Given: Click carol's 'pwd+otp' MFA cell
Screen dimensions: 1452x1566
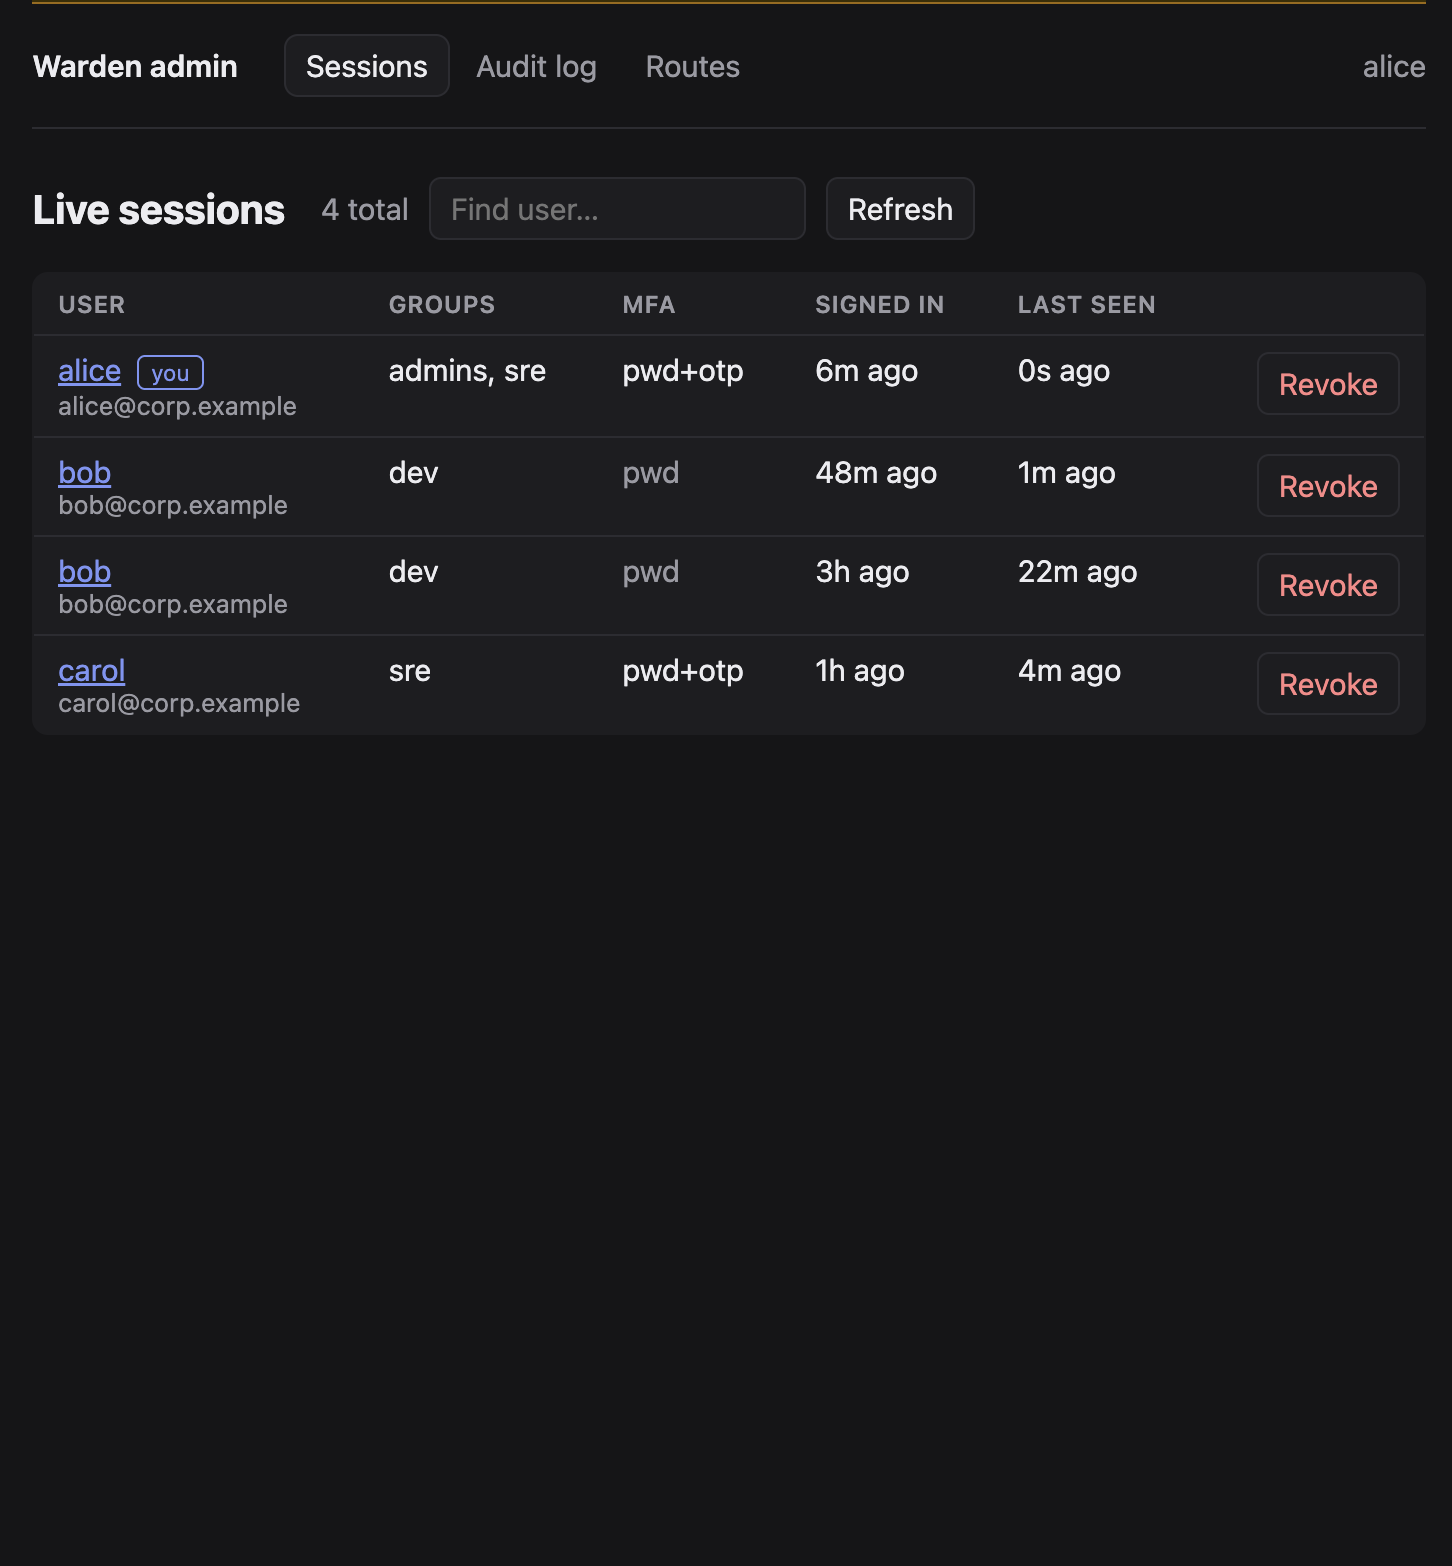Looking at the screenshot, I should click(683, 671).
